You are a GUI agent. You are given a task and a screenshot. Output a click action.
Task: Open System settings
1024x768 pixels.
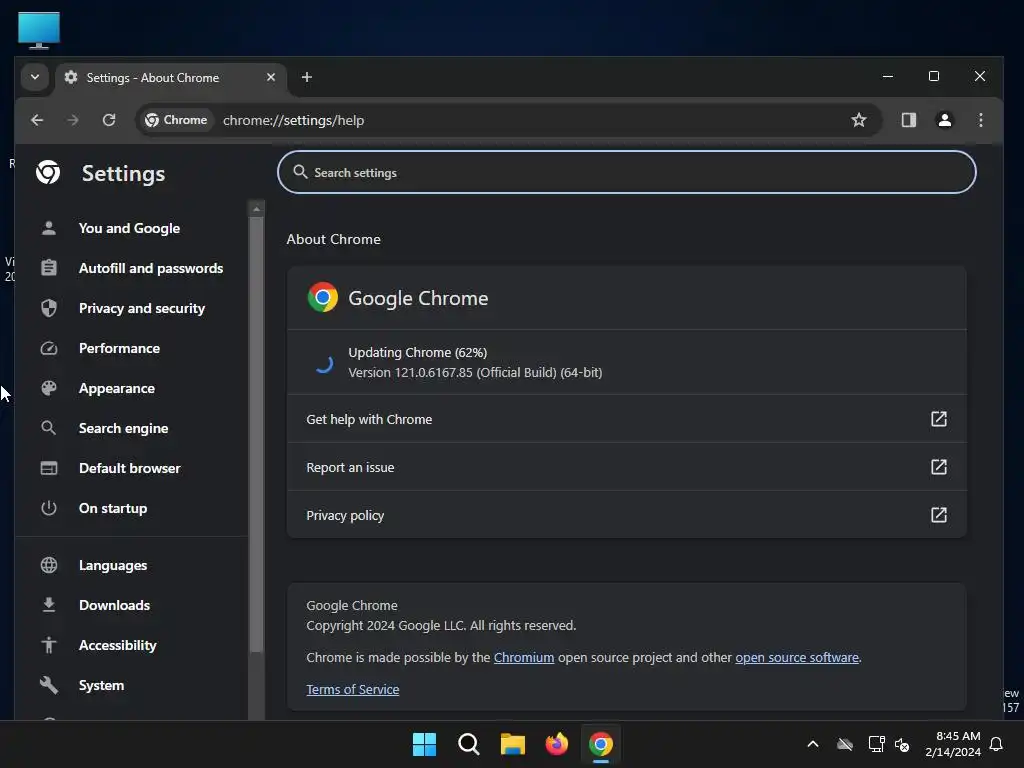click(101, 685)
